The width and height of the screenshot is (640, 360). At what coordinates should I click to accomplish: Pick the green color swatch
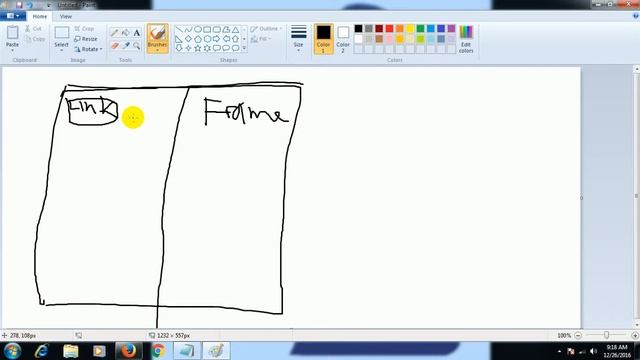[x=420, y=29]
